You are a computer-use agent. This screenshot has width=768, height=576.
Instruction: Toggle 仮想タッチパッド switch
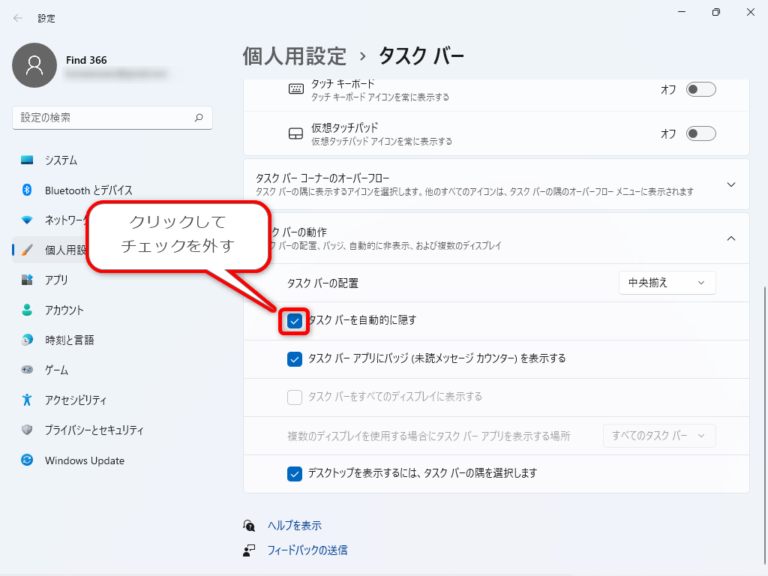[x=700, y=134]
